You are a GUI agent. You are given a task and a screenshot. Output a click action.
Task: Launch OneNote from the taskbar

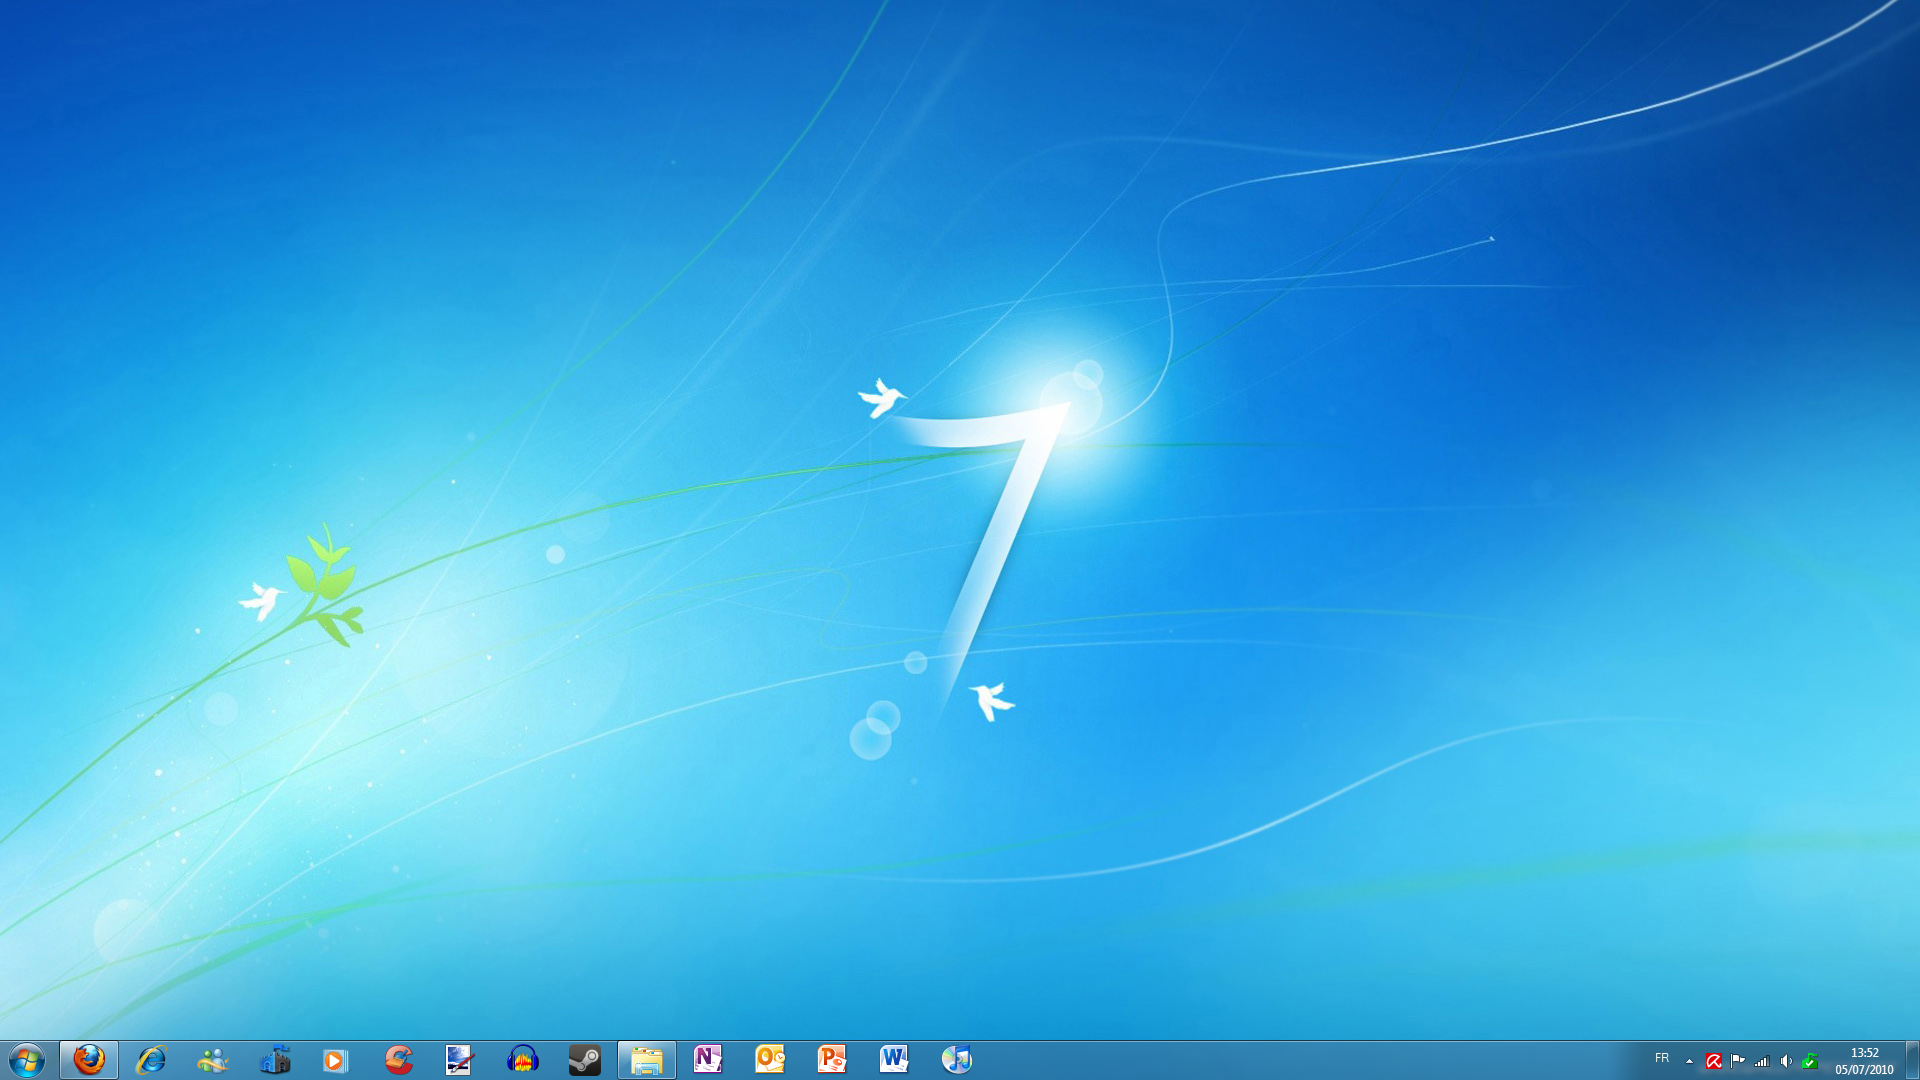[708, 1060]
